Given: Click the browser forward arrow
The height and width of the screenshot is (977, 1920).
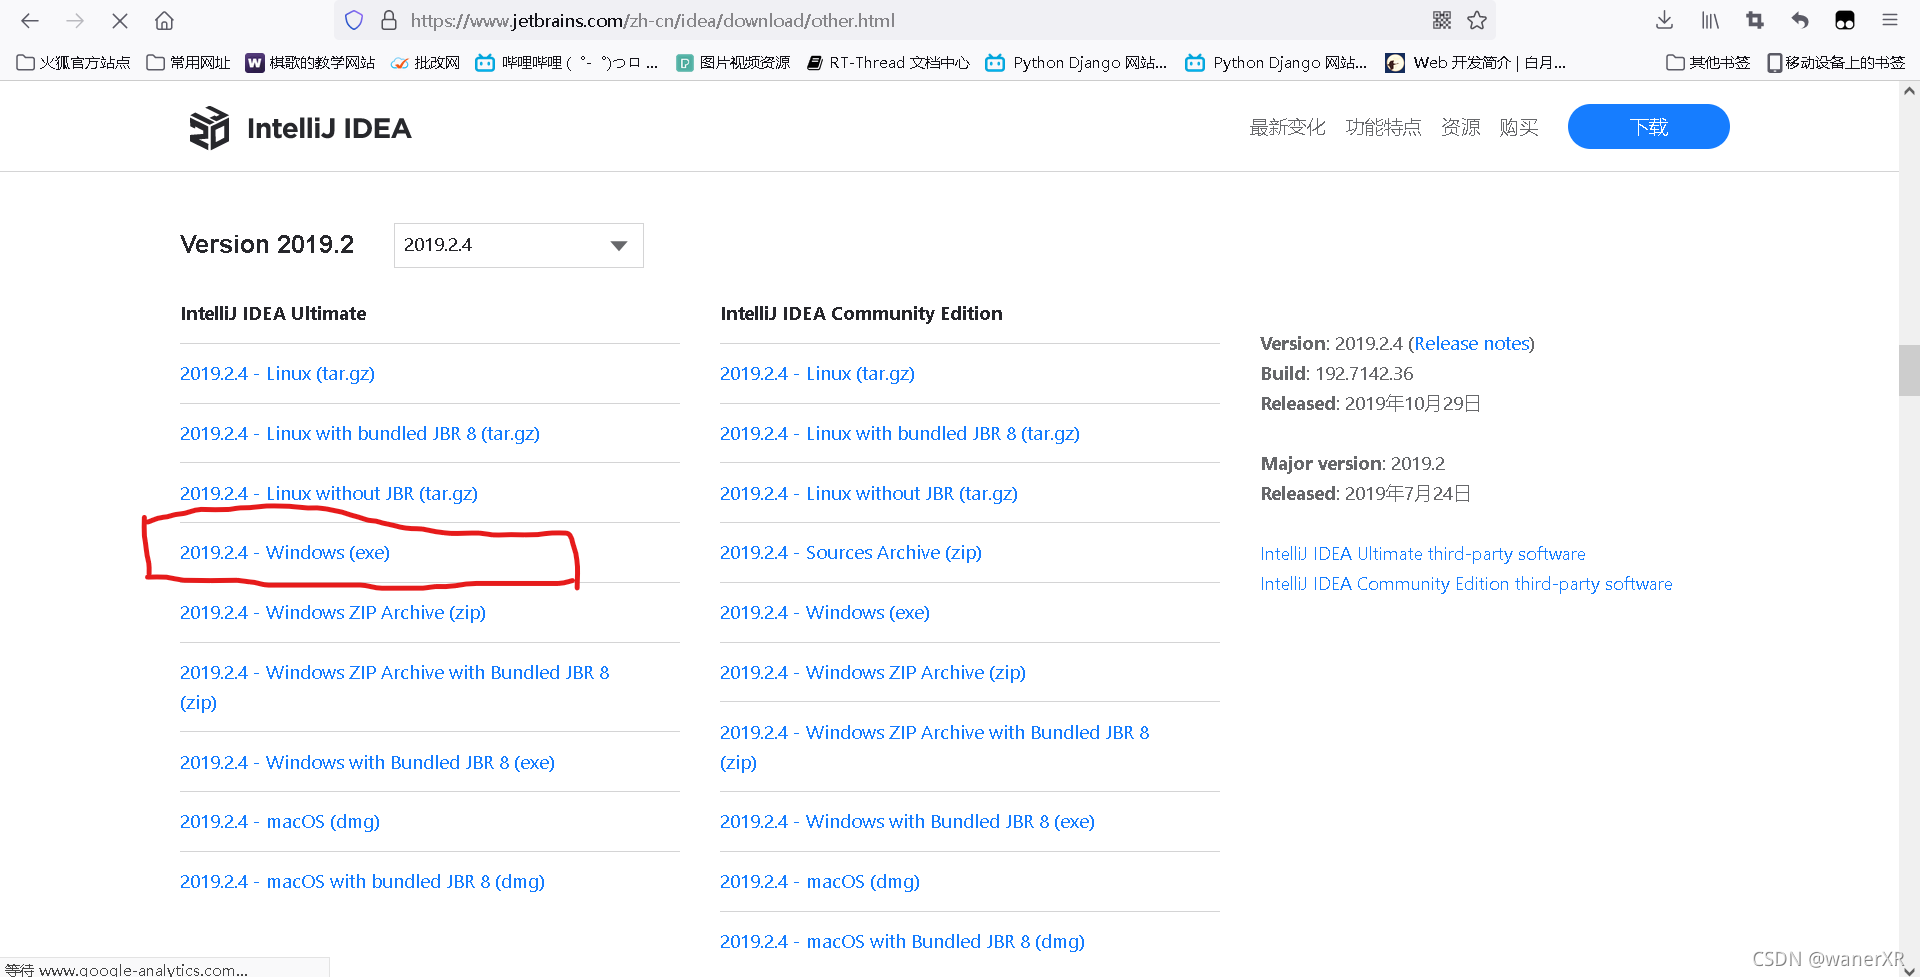Looking at the screenshot, I should (x=75, y=20).
